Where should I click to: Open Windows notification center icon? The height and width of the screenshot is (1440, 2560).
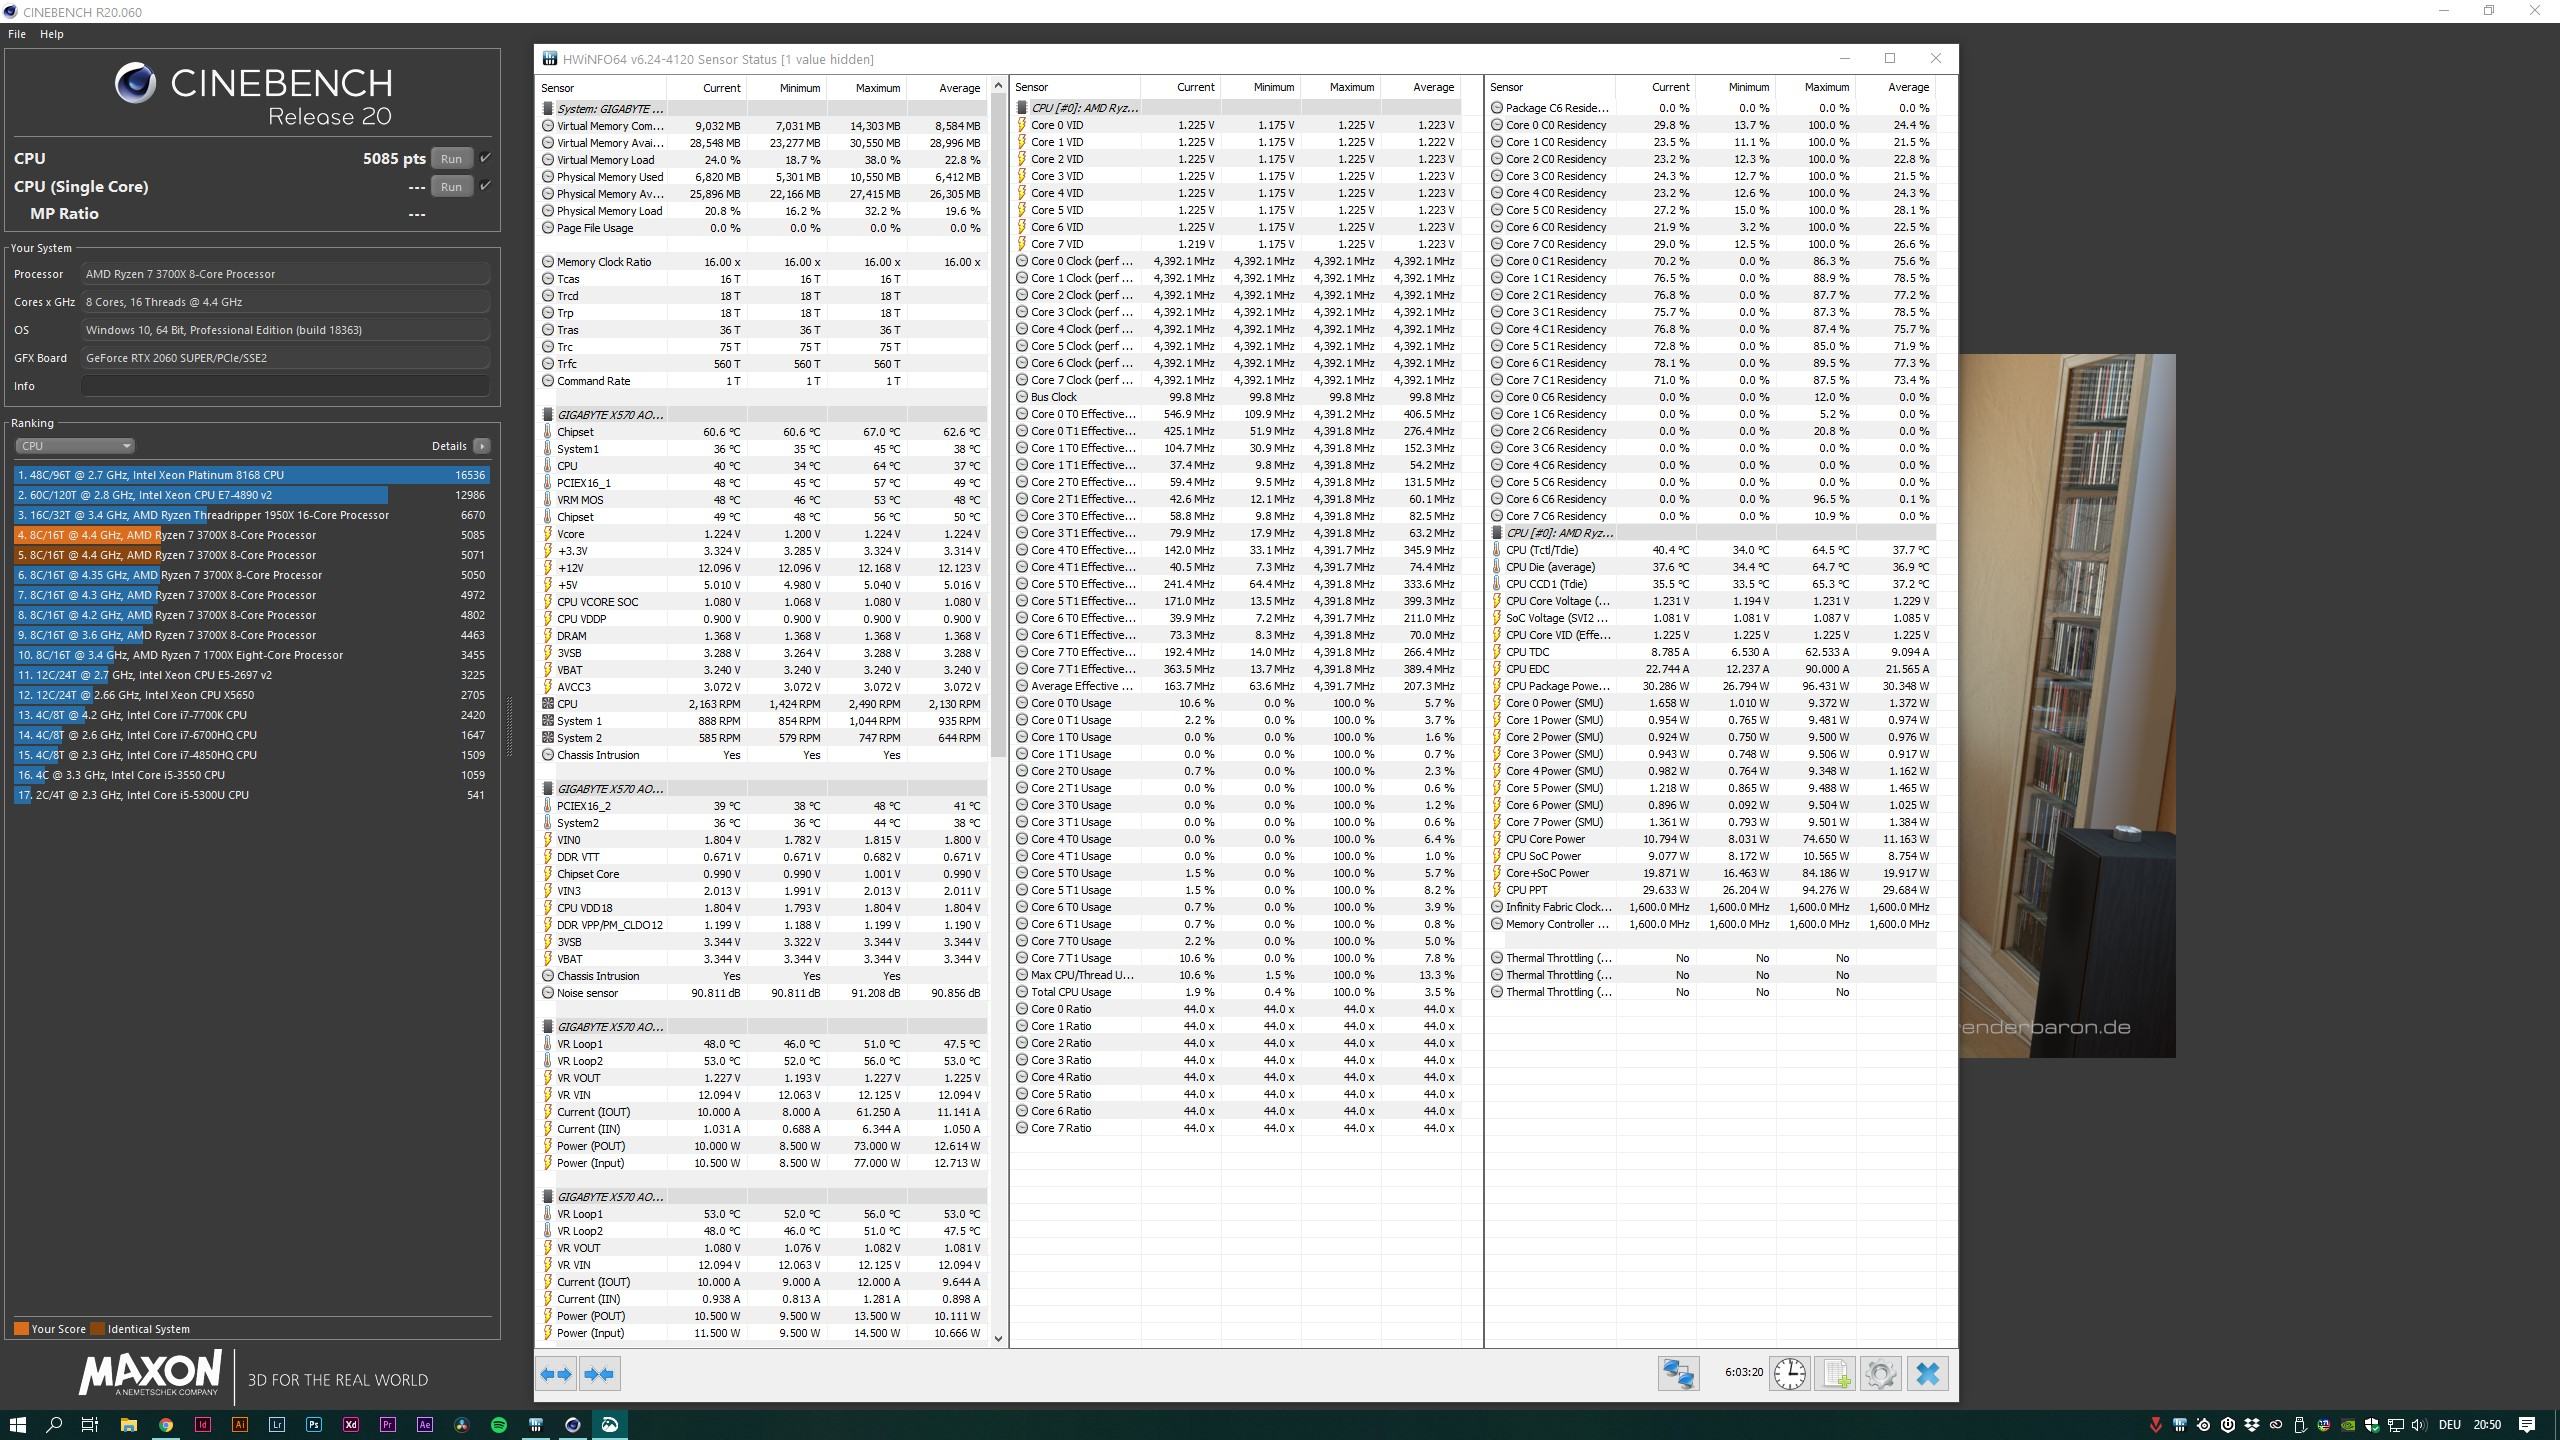(x=2527, y=1424)
